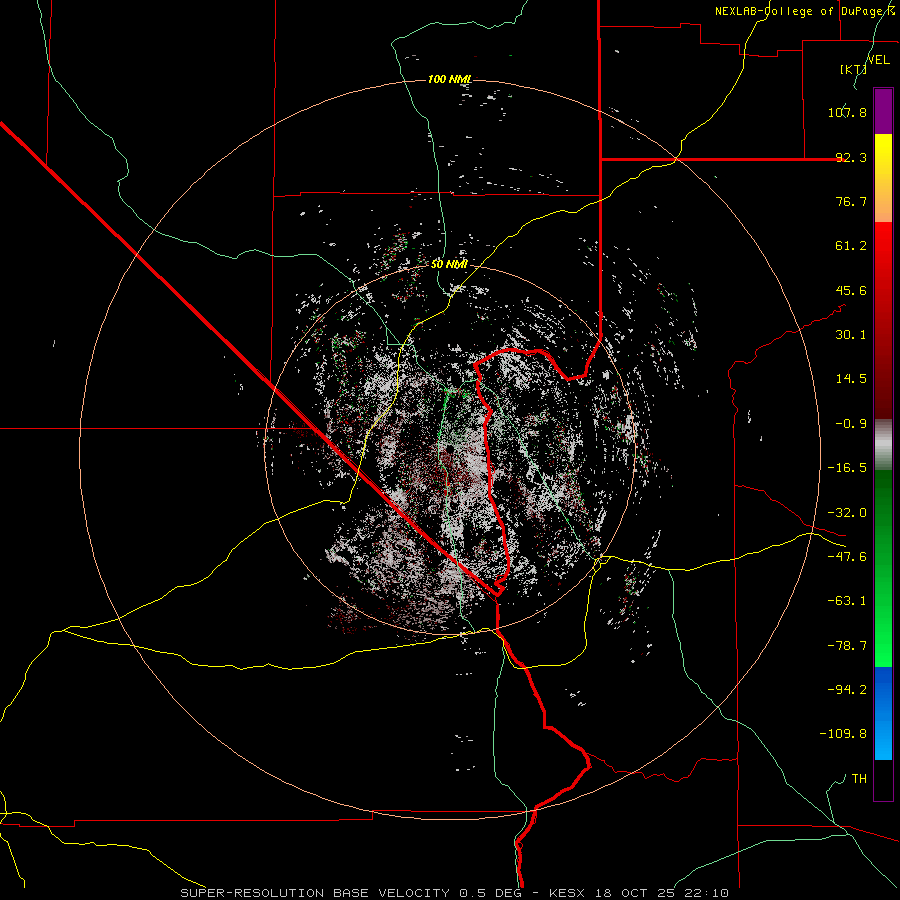Image resolution: width=900 pixels, height=900 pixels.
Task: Pick the purple segment of the velocity bar
Action: coord(883,111)
